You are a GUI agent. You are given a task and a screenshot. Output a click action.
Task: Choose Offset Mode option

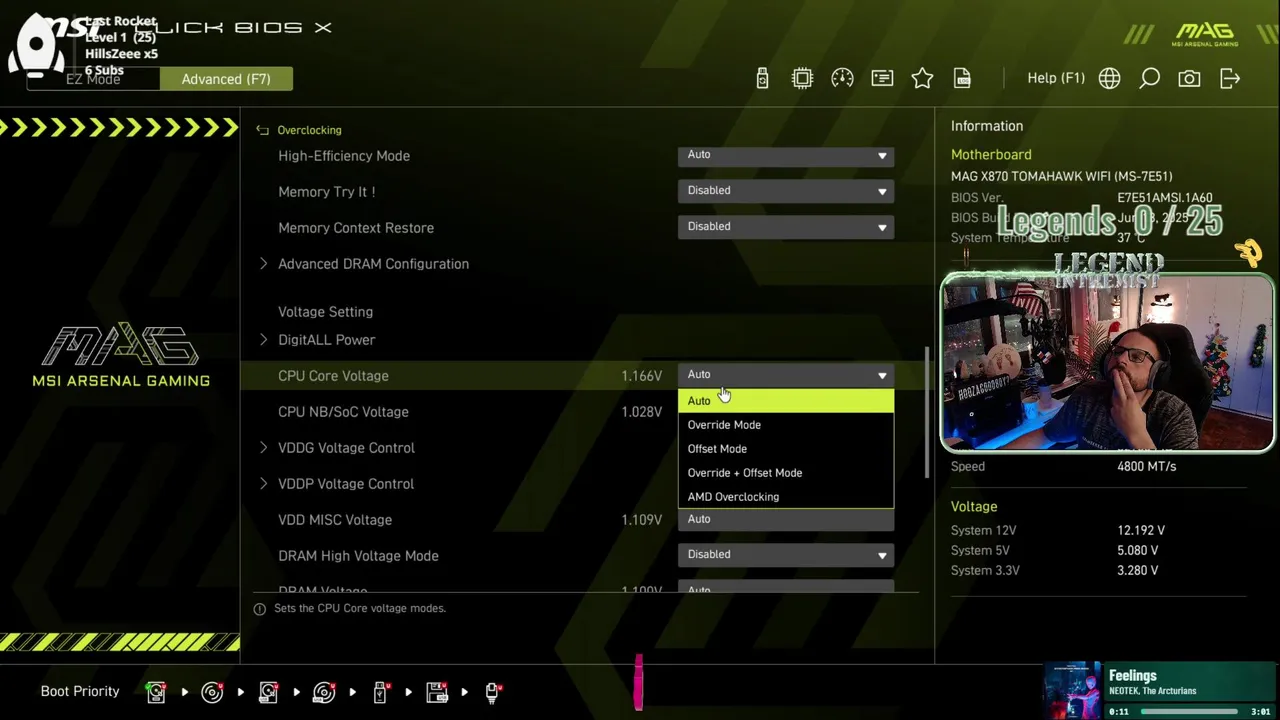tap(786, 449)
